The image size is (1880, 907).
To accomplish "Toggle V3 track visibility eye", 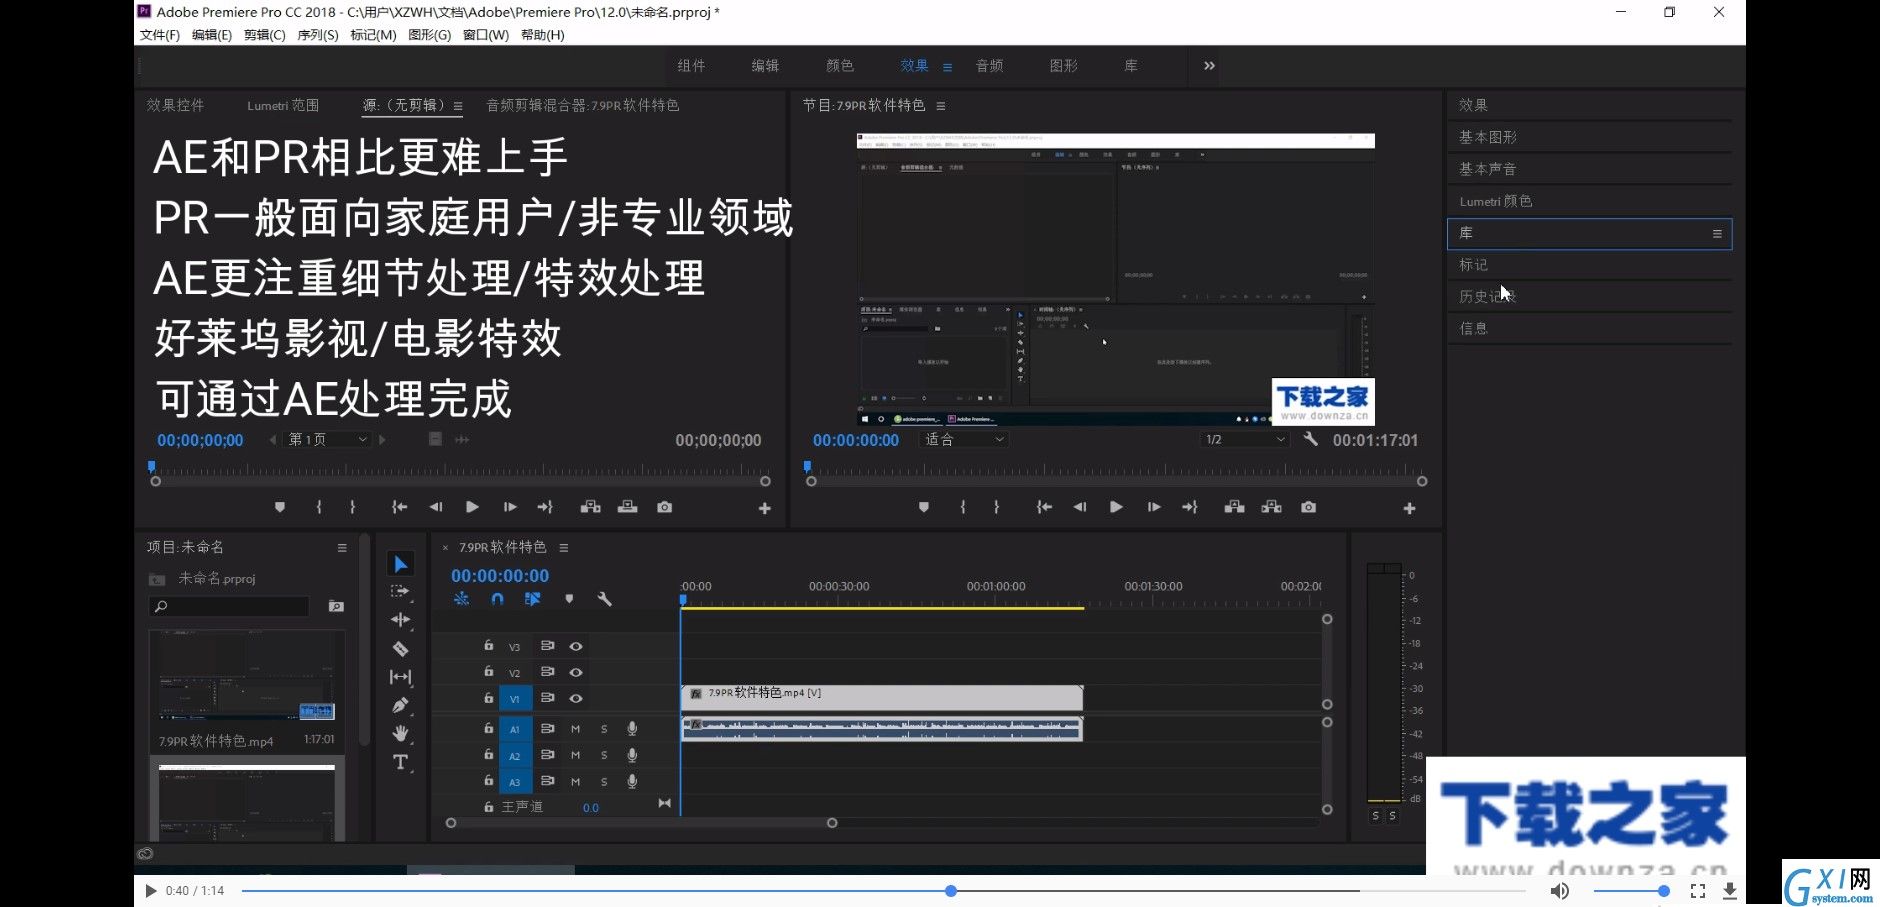I will [576, 646].
